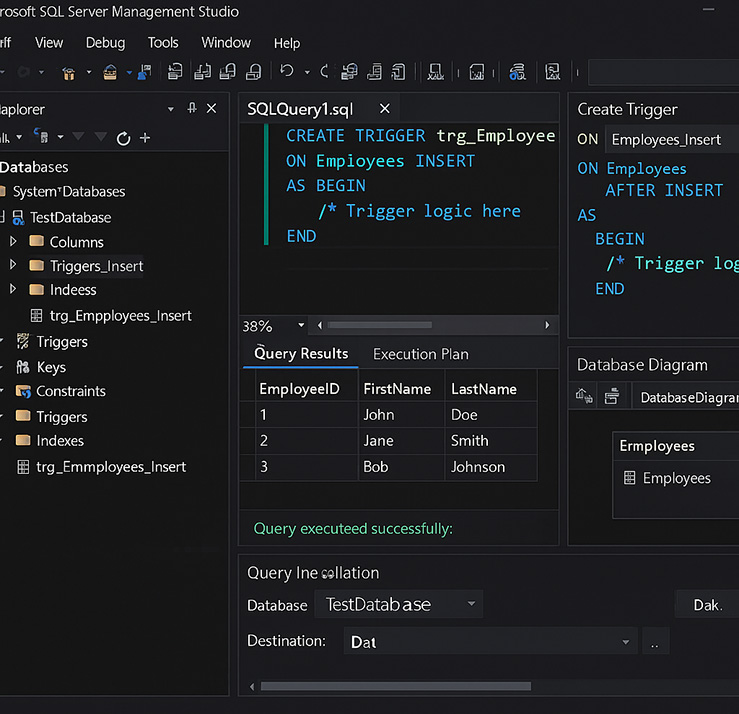
Task: Click the blue icon beside the toolbox dropdown
Action: [144, 72]
